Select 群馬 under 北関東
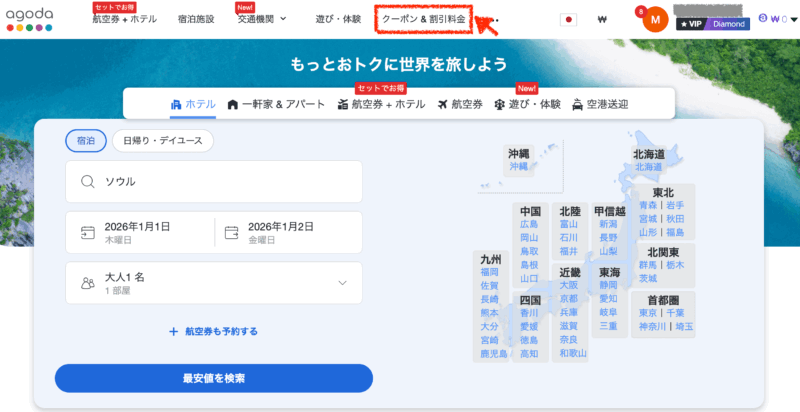This screenshot has height=412, width=800. 648,265
